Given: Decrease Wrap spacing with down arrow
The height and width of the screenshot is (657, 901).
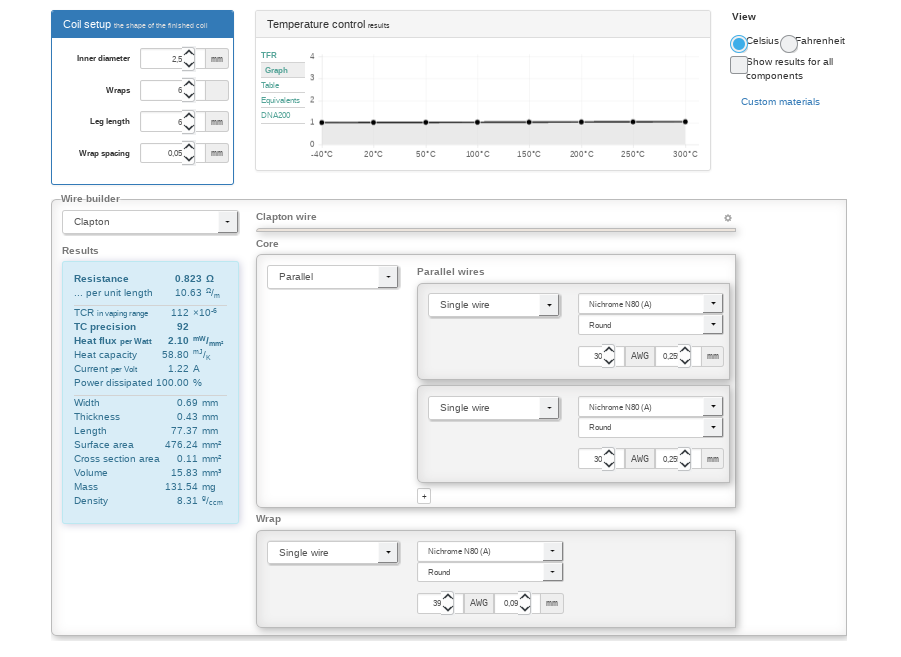Looking at the screenshot, I should (x=189, y=159).
